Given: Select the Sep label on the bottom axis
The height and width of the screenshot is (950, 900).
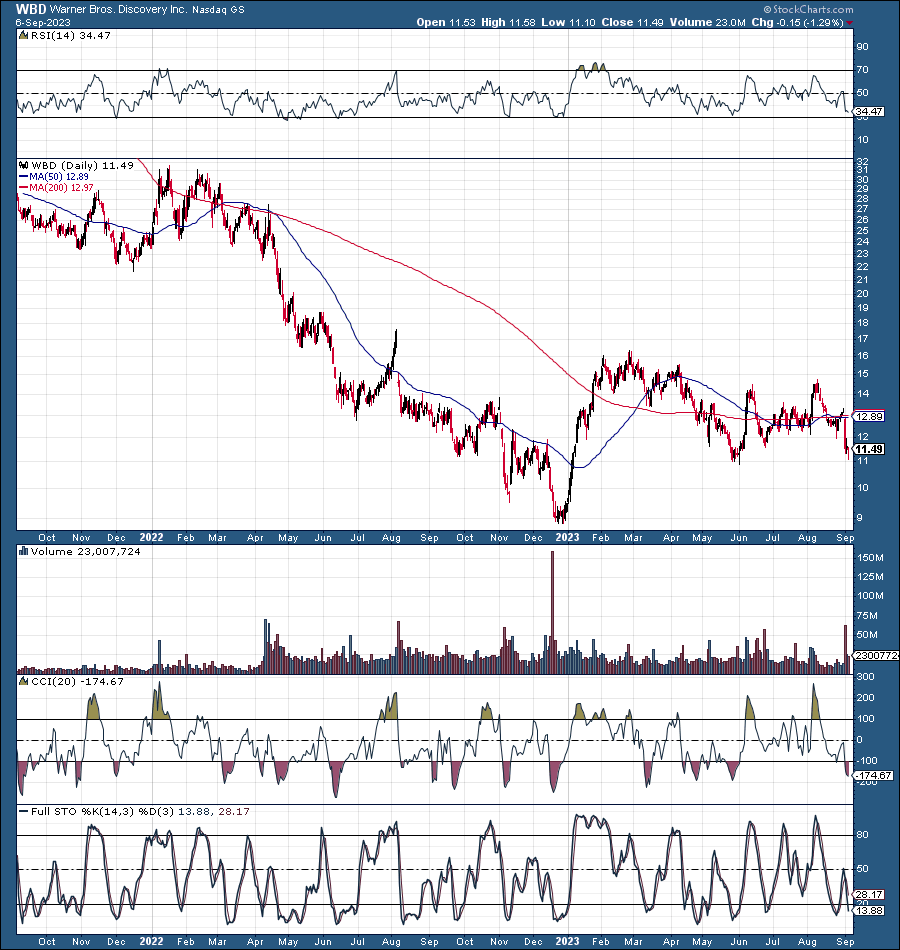Looking at the screenshot, I should [845, 537].
